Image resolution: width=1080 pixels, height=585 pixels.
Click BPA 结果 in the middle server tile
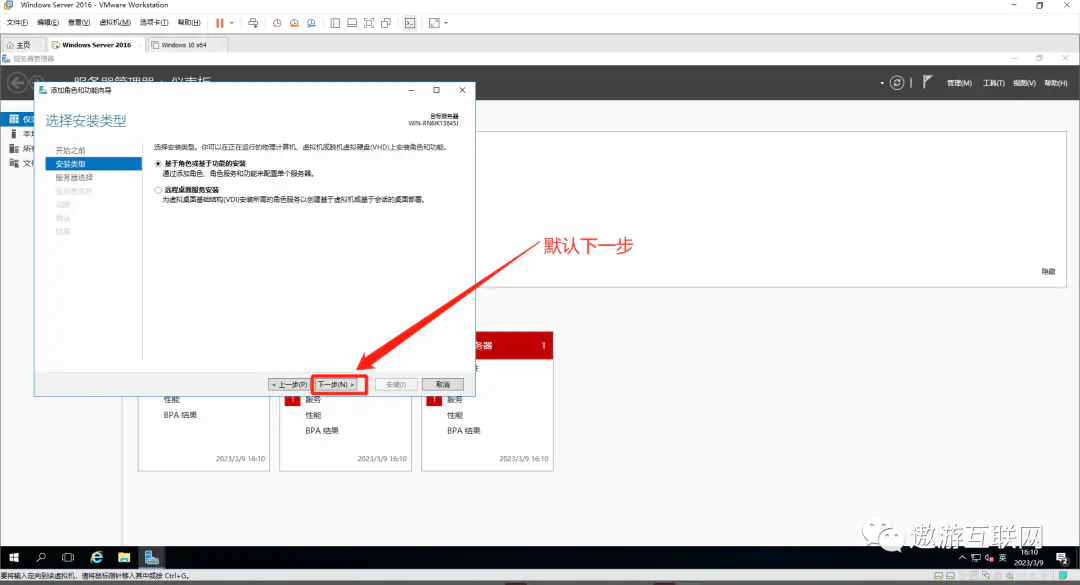322,431
